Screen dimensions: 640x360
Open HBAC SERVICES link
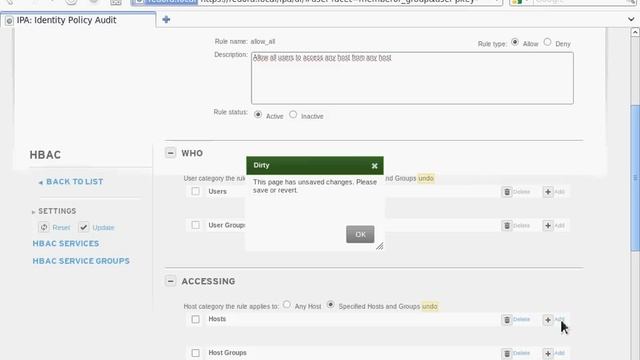[66, 244]
